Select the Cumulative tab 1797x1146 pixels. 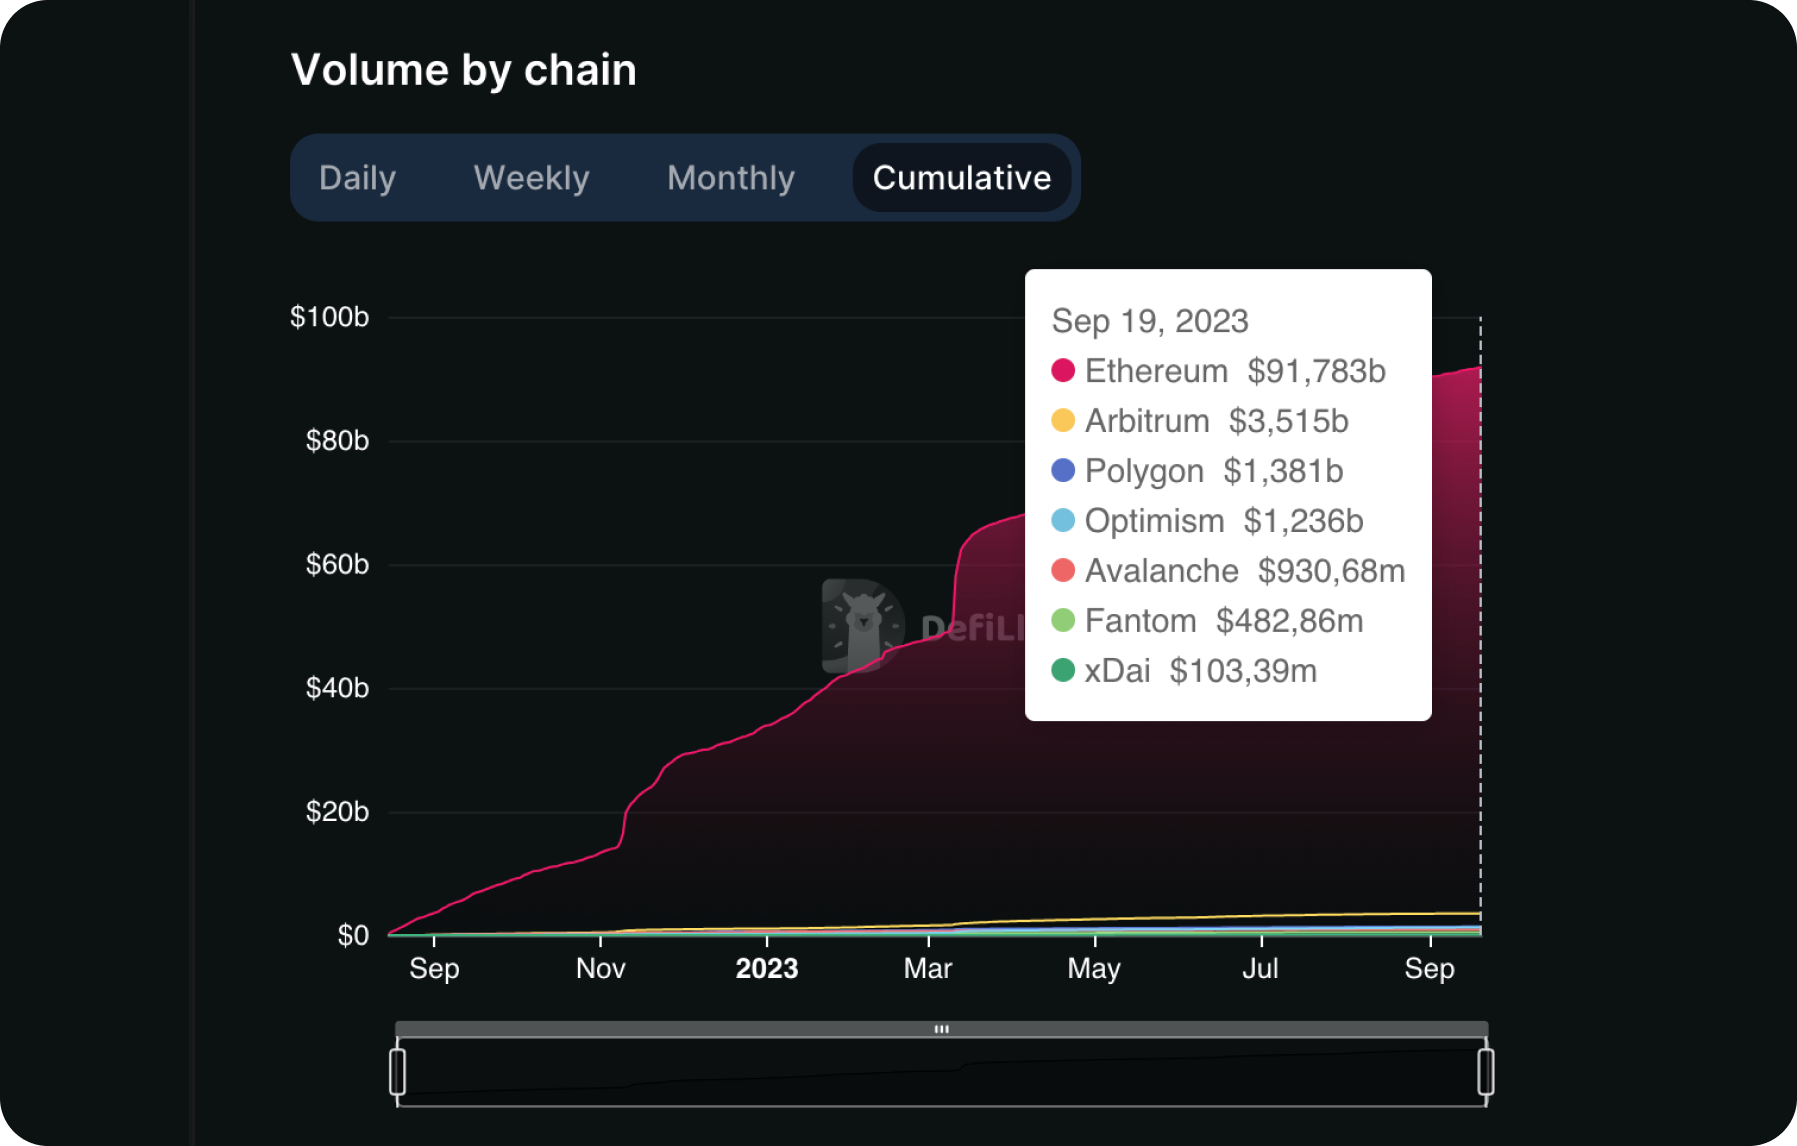pos(961,177)
